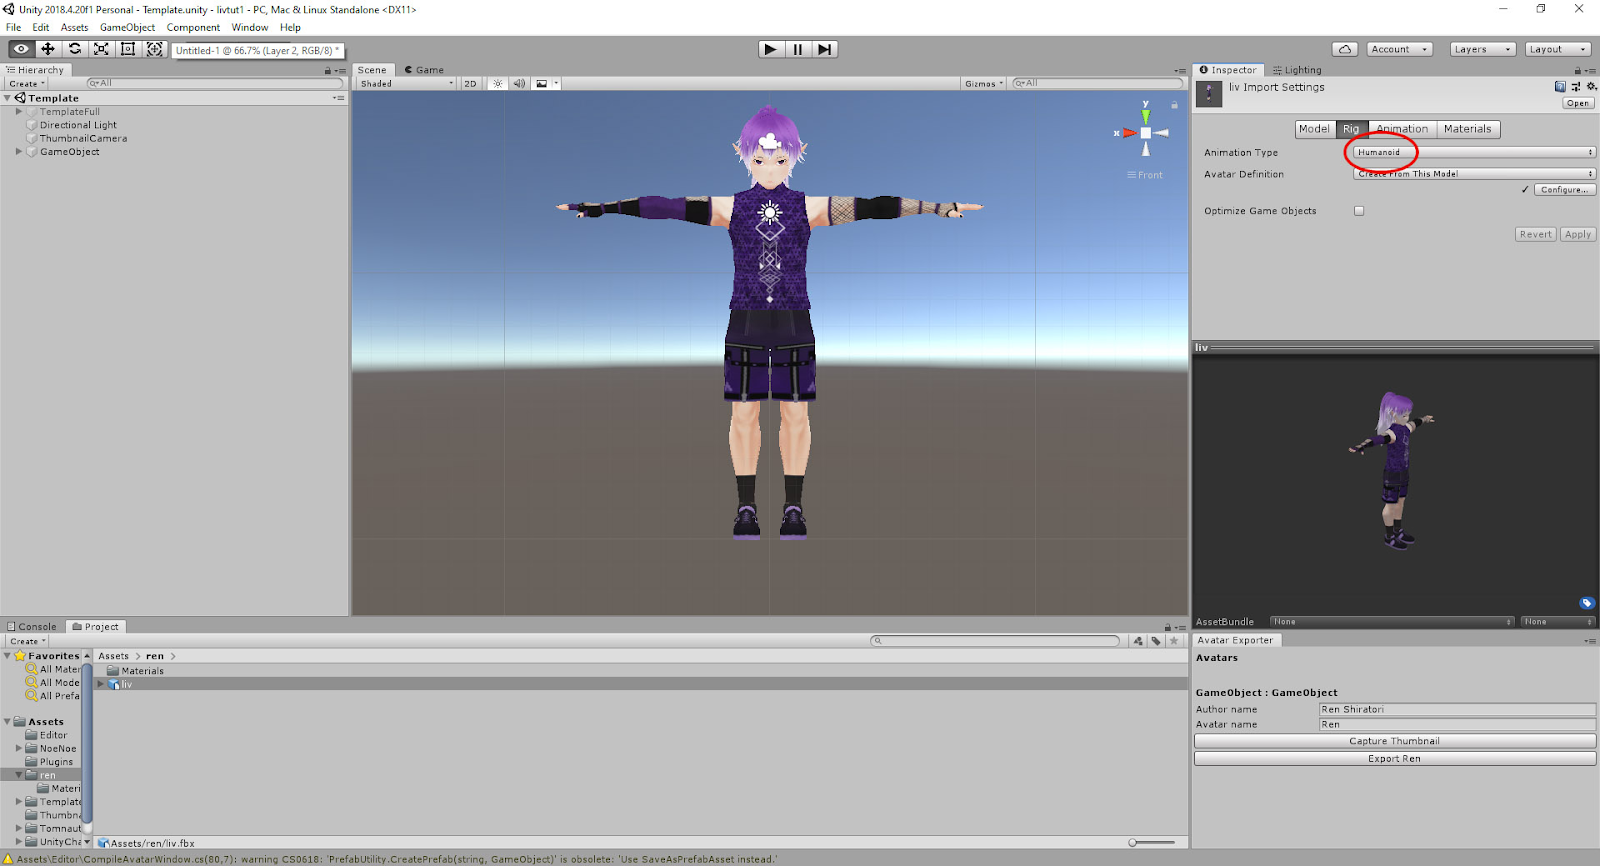Open Layers dropdown
The width and height of the screenshot is (1600, 866).
1482,49
